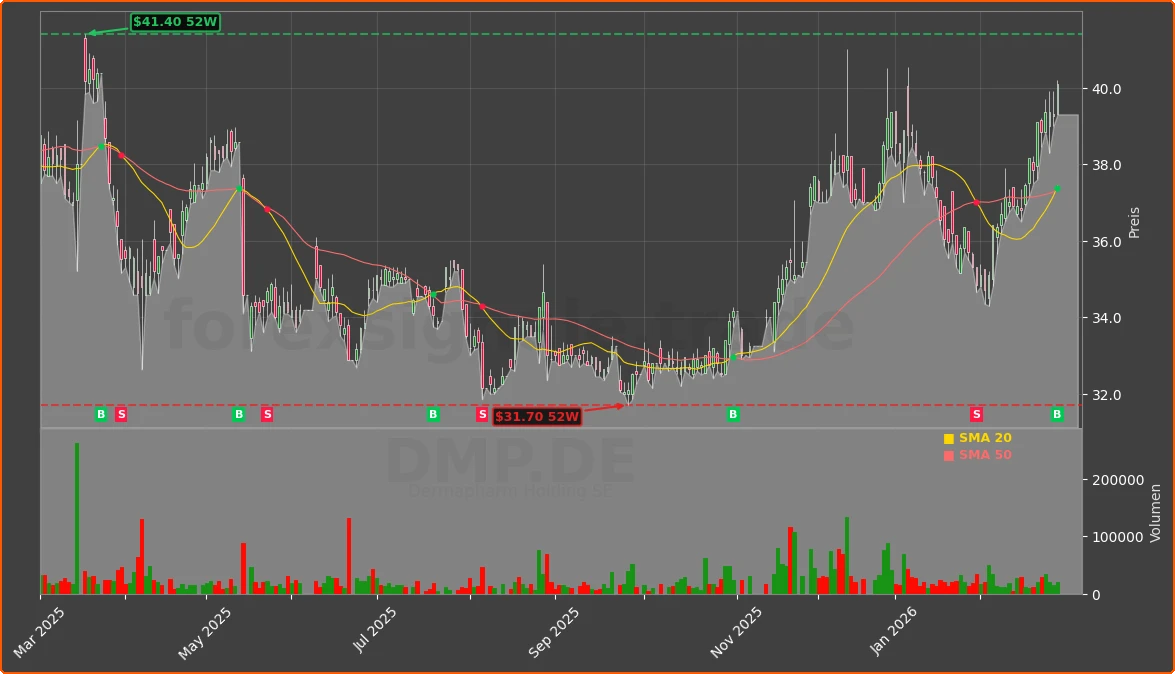This screenshot has height=674, width=1175.
Task: Click the red S marker following the May buy signal
Action: 265,414
